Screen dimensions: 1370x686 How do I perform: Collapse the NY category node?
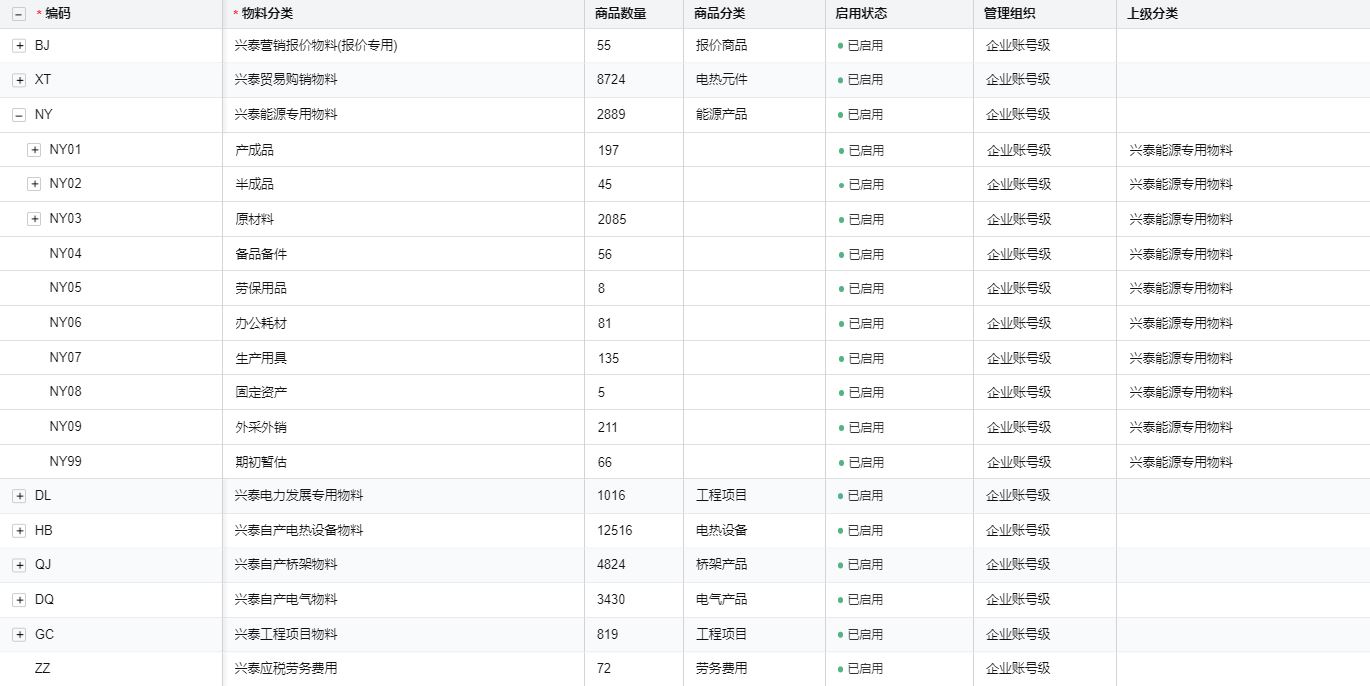19,115
